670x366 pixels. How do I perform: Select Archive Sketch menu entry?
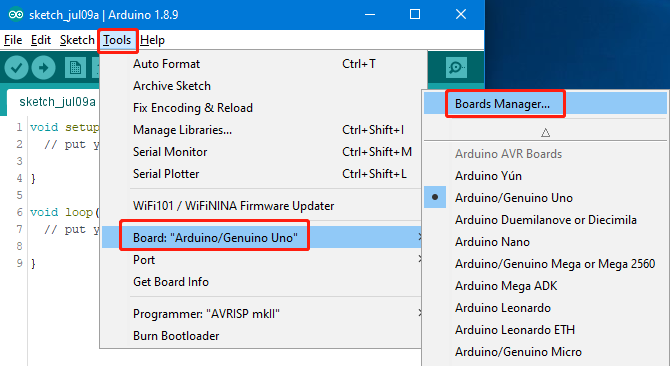[x=262, y=86]
